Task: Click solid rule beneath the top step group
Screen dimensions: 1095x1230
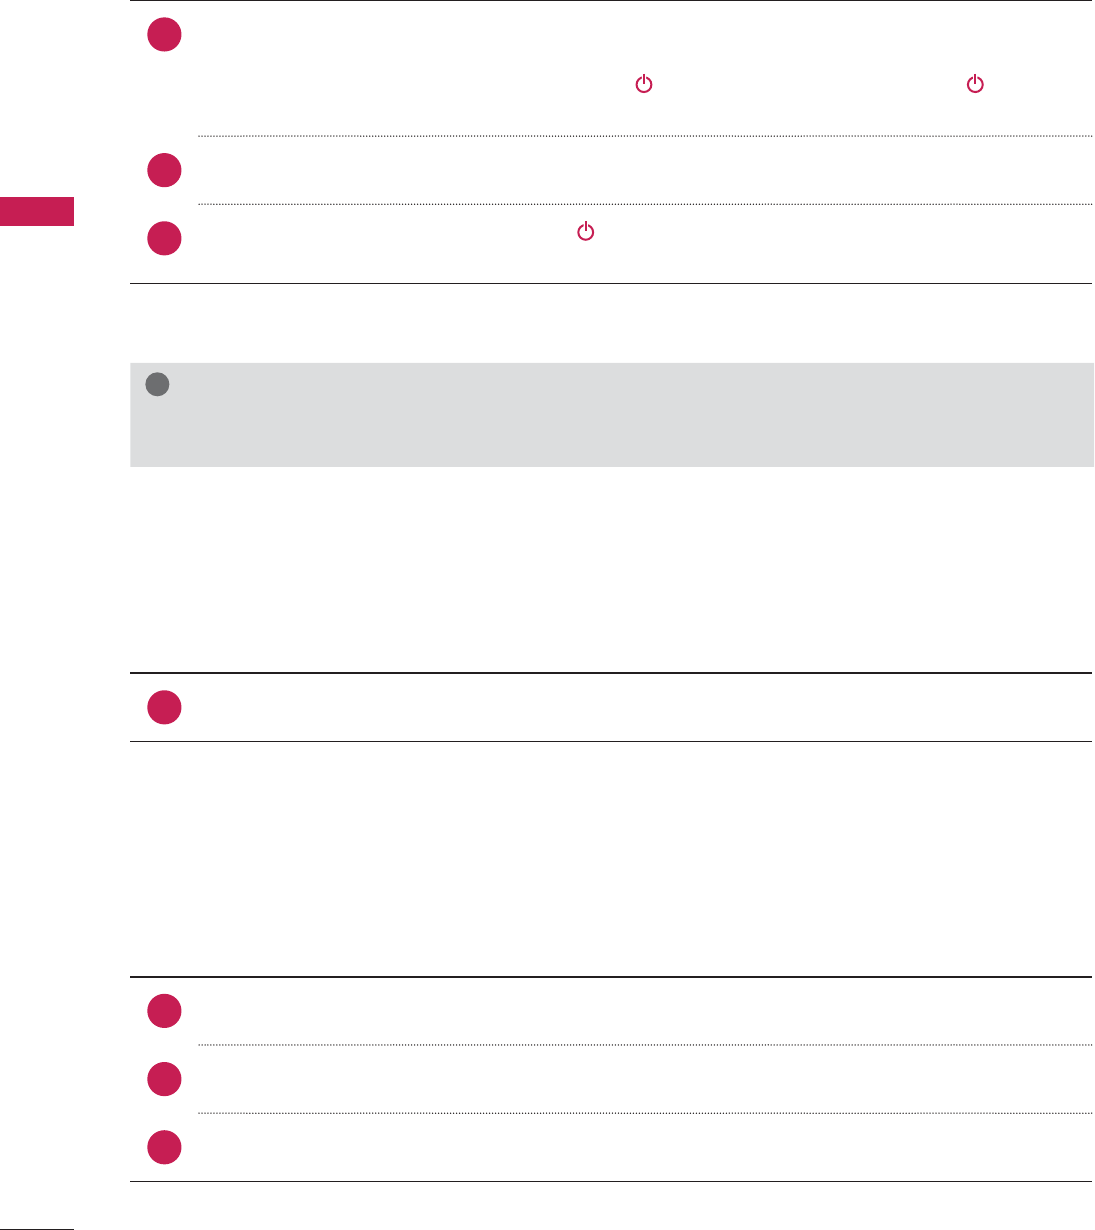Action: 610,284
